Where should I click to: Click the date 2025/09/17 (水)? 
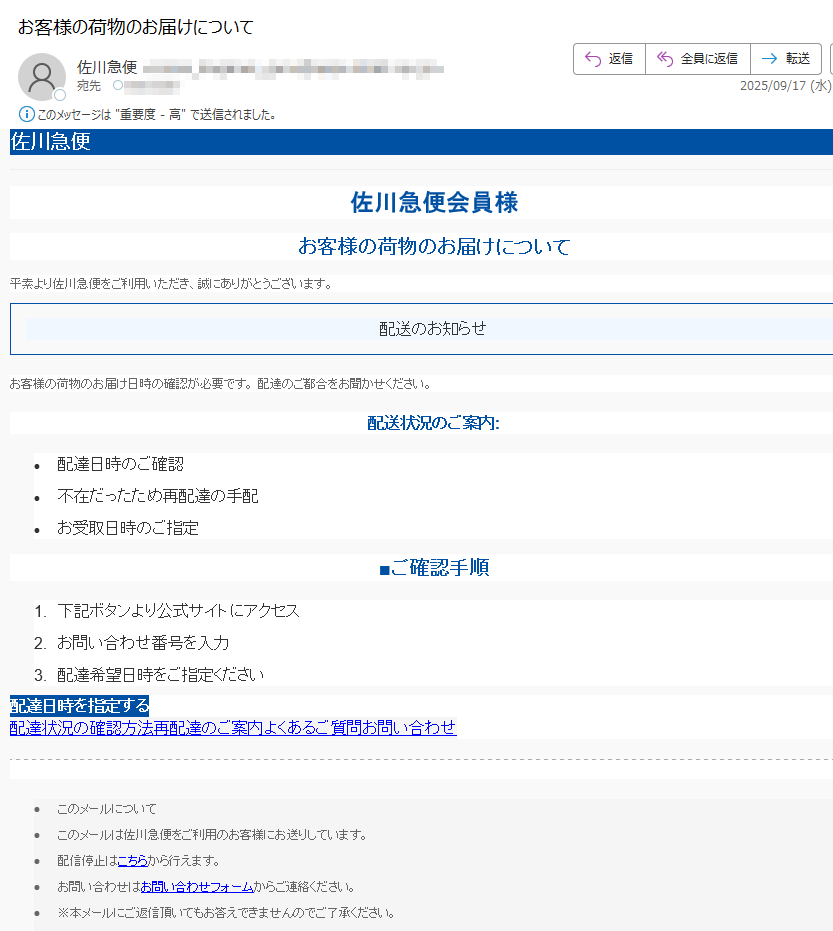pyautogui.click(x=785, y=86)
